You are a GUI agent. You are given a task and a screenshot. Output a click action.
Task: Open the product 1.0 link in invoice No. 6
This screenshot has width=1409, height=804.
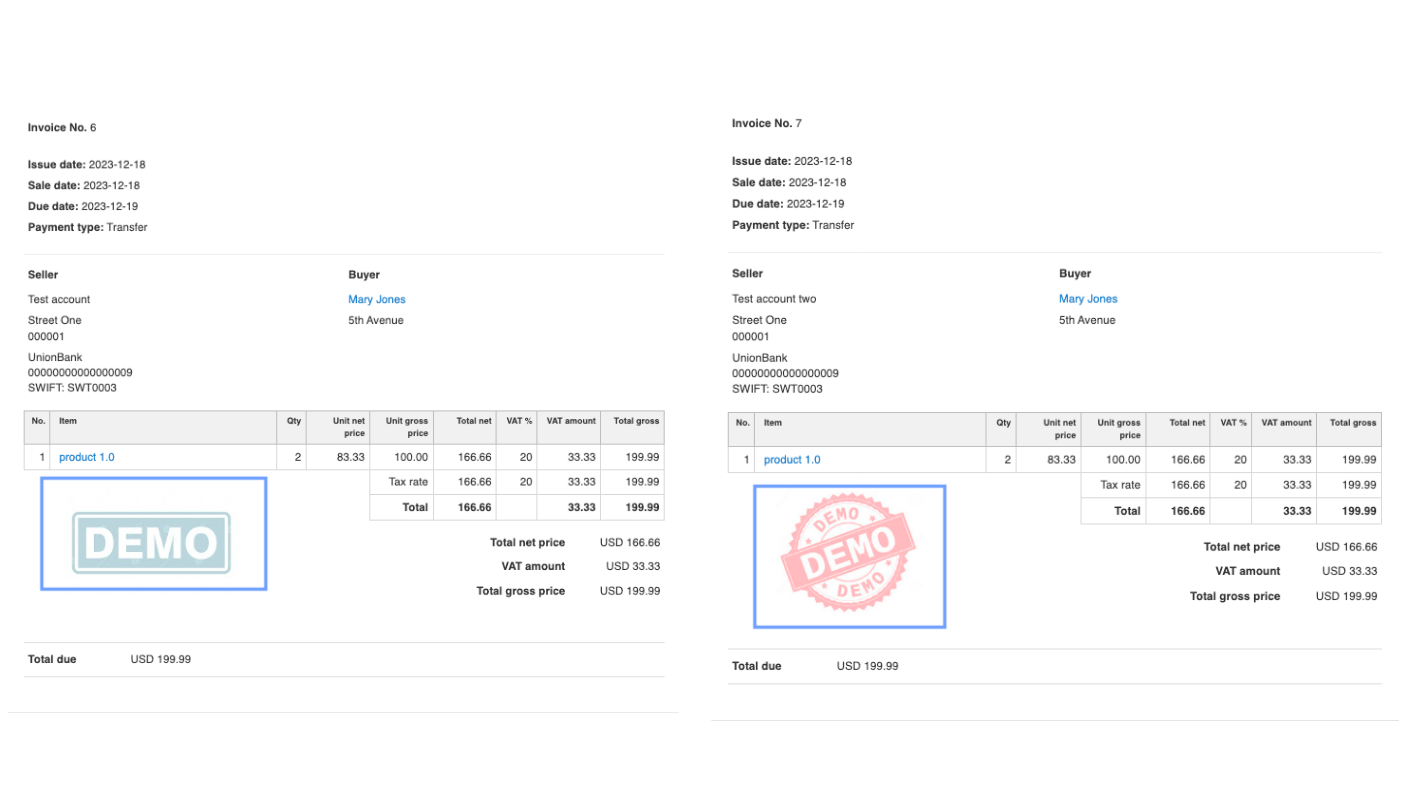coord(87,457)
